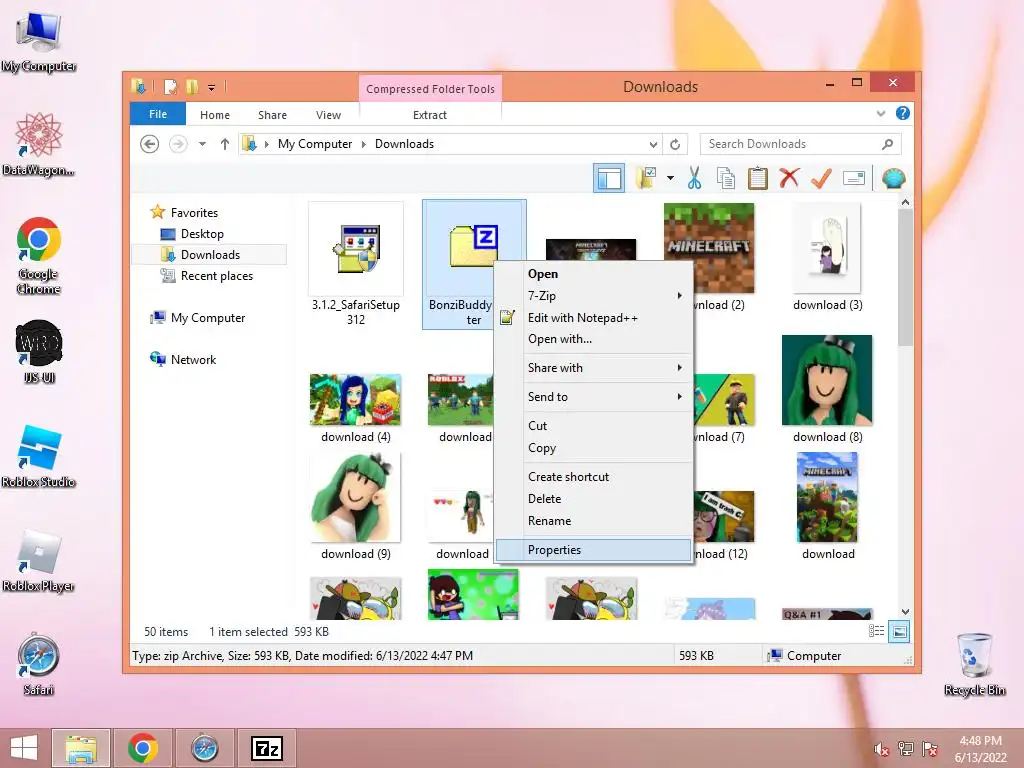Open Google Chrome from the taskbar

[x=143, y=748]
